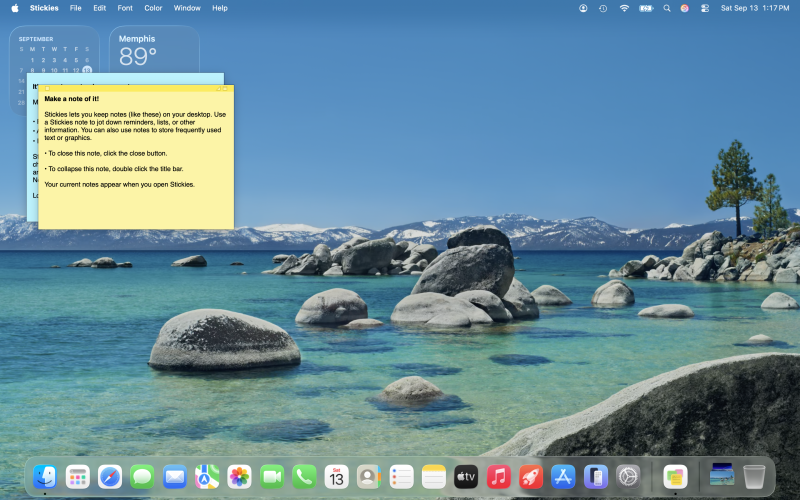Open the Safari browser from the dock
The image size is (800, 500).
pos(110,477)
